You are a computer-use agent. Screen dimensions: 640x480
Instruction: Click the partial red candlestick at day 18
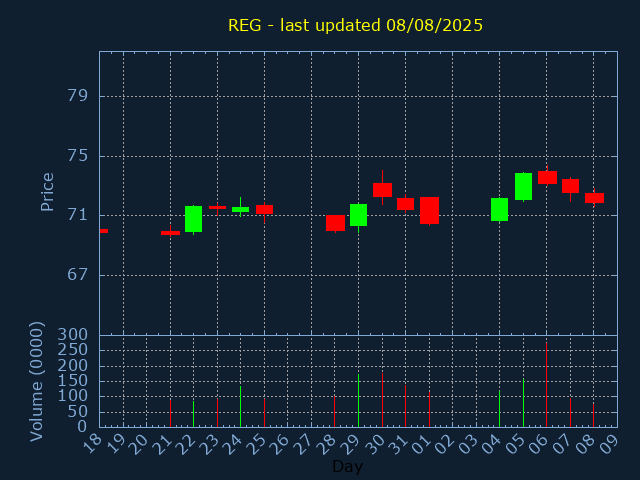pos(104,231)
